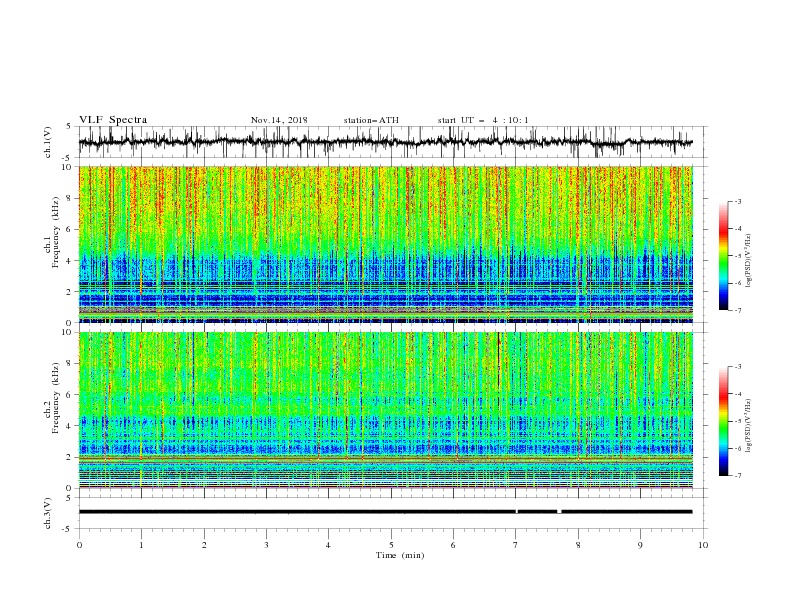Click the ch.1 colorbar log(PSD) unit label
The height and width of the screenshot is (612, 792).
[x=749, y=261]
